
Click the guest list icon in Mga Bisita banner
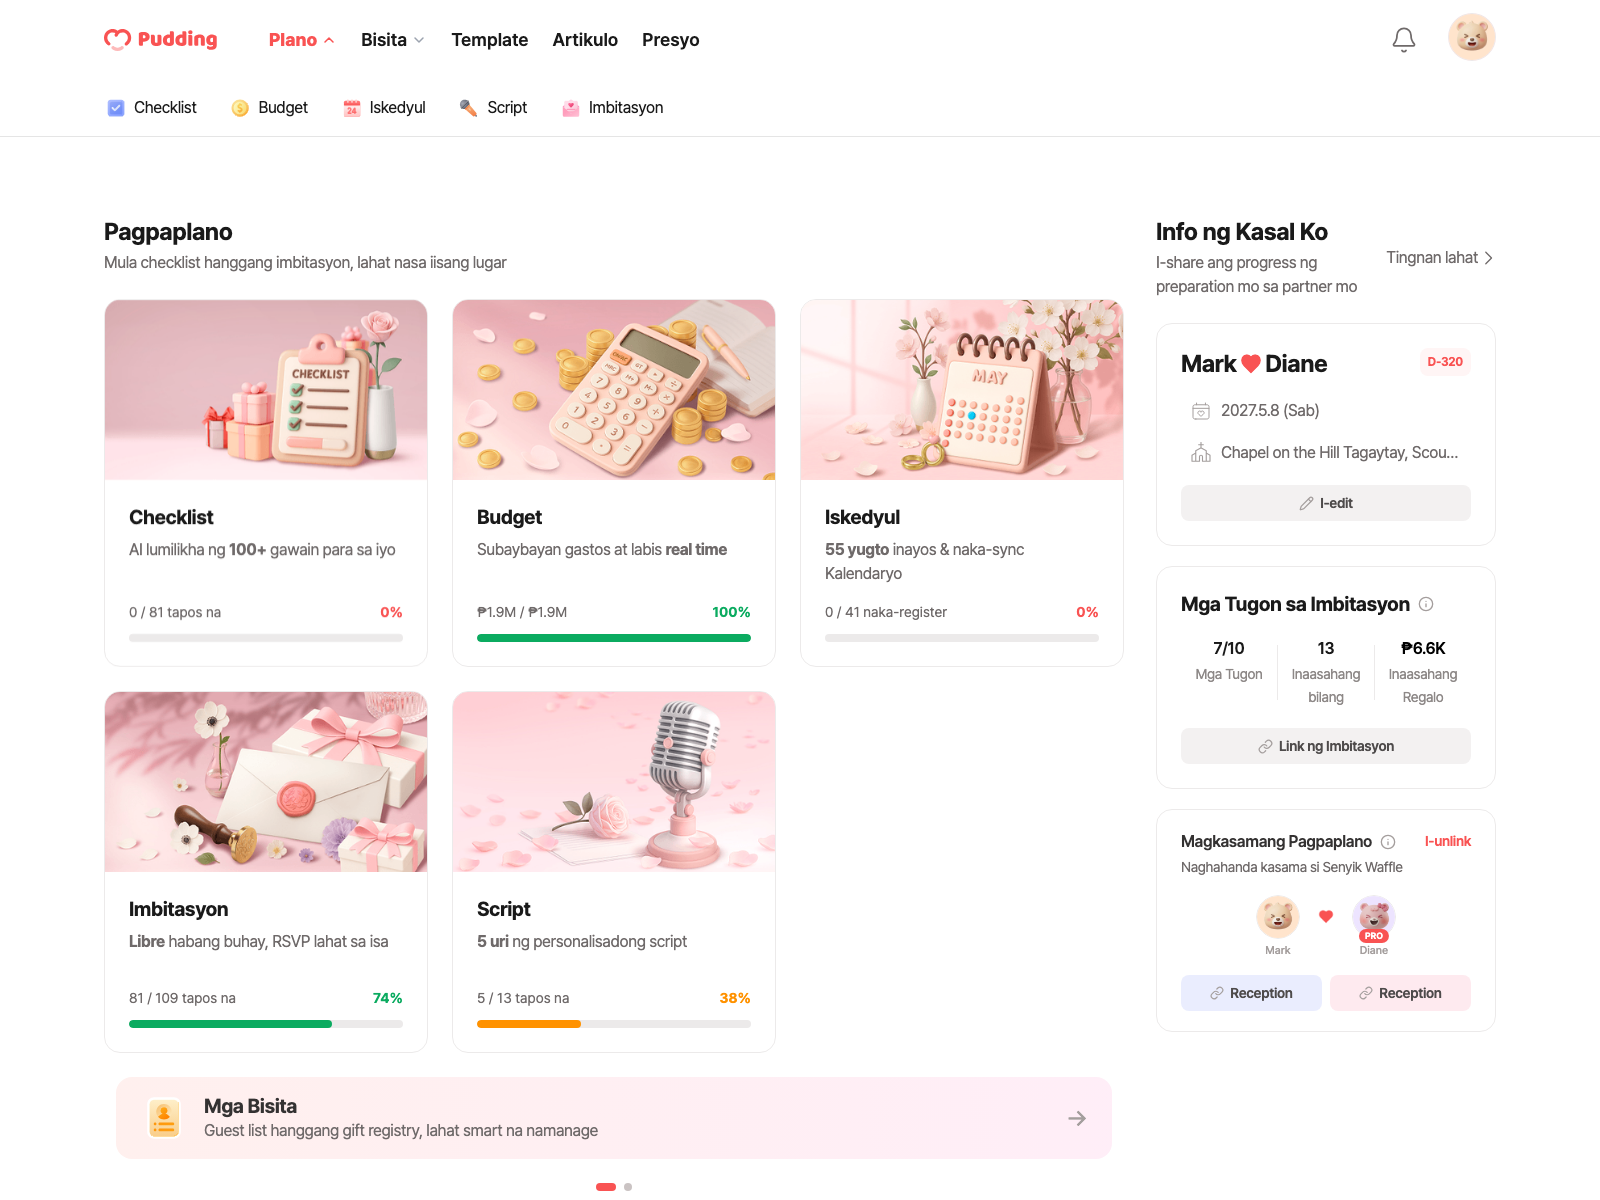pos(164,1118)
